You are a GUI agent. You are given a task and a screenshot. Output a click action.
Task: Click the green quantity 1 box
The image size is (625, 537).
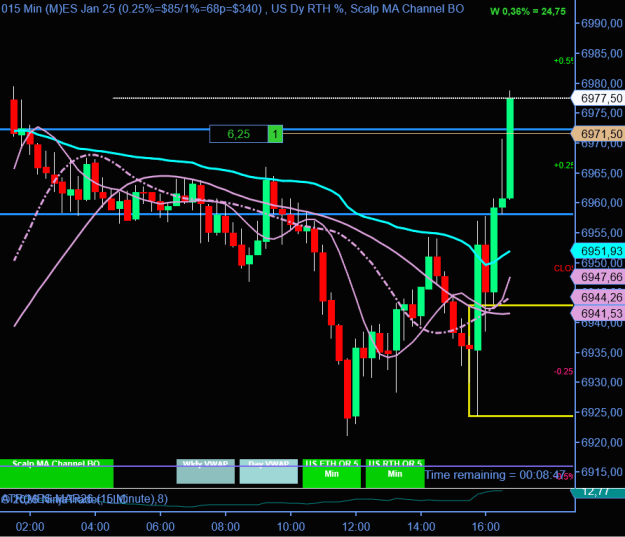tap(275, 134)
